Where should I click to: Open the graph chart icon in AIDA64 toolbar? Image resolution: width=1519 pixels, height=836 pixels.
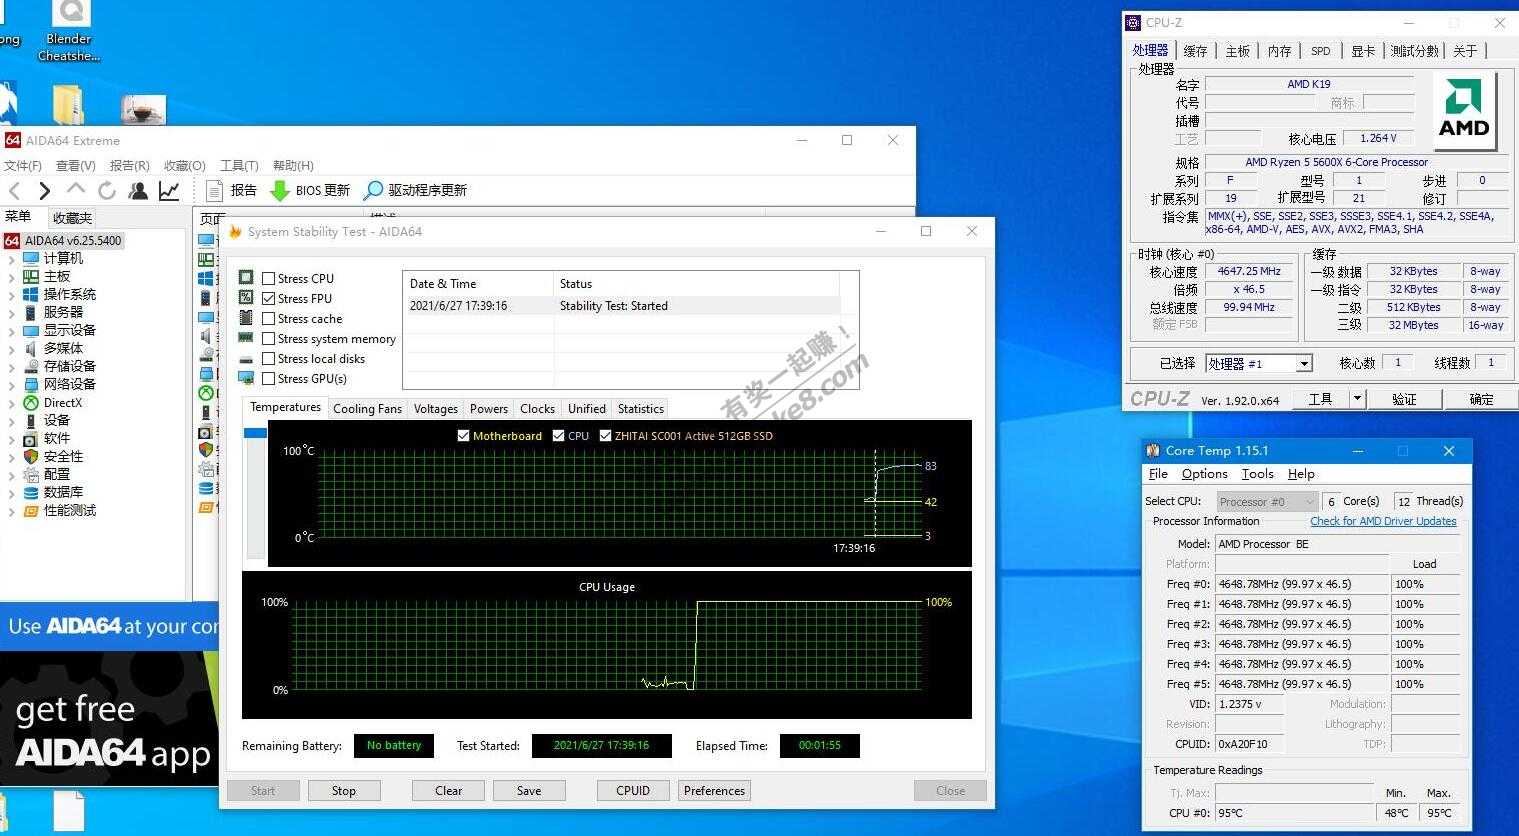pos(169,190)
